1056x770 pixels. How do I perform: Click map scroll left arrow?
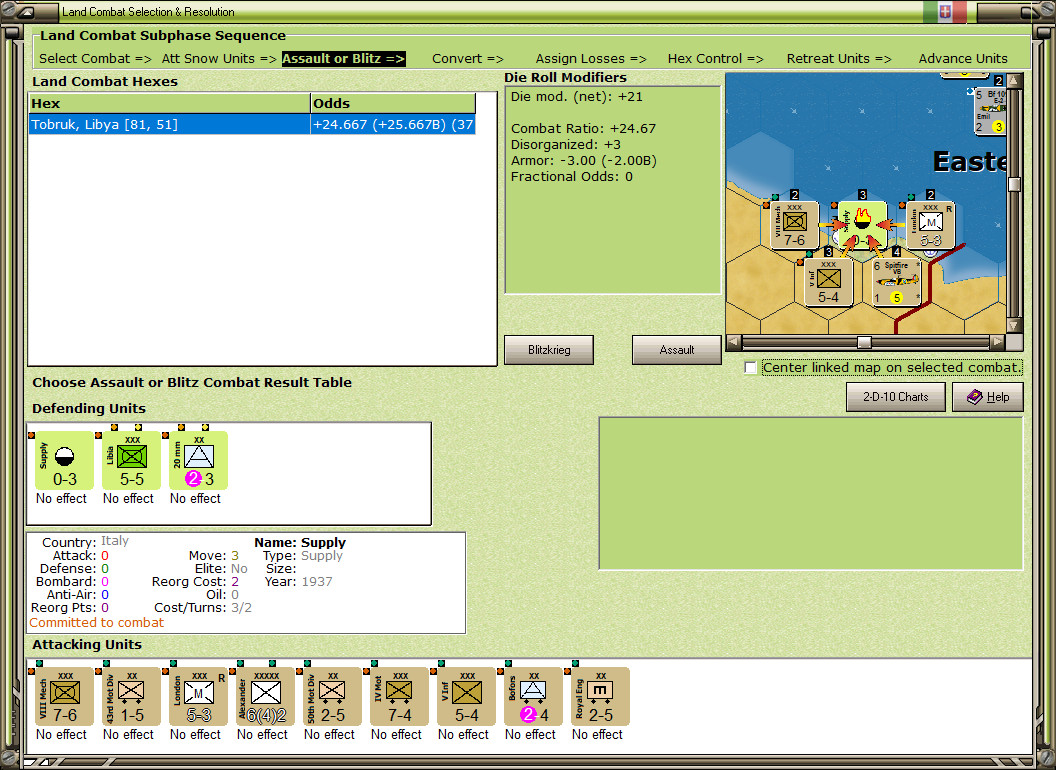click(734, 342)
